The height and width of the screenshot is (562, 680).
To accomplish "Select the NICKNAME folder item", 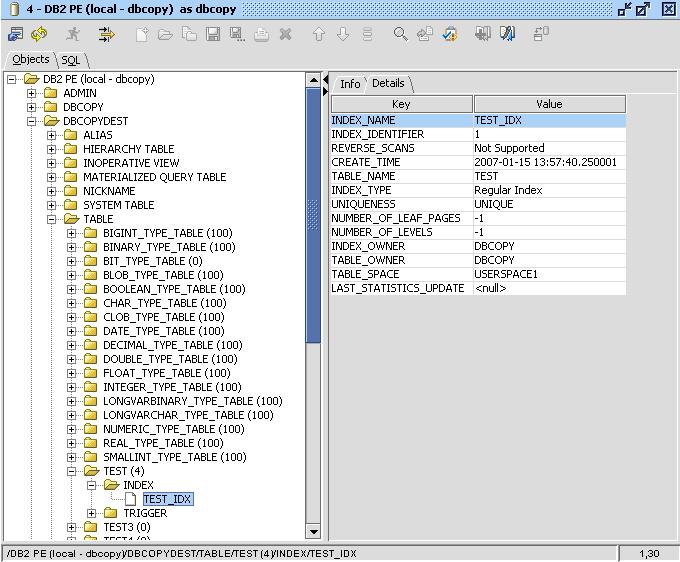I will pyautogui.click(x=109, y=191).
